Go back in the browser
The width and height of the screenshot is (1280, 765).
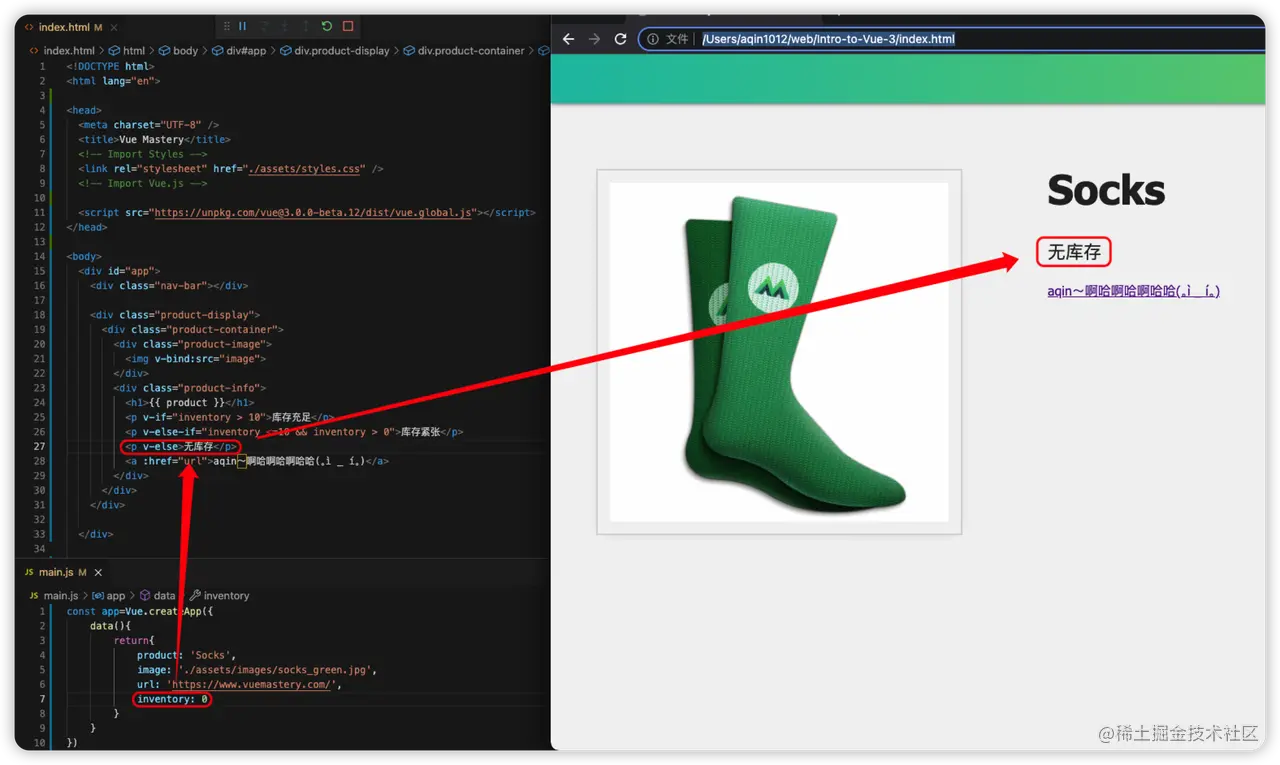point(568,39)
